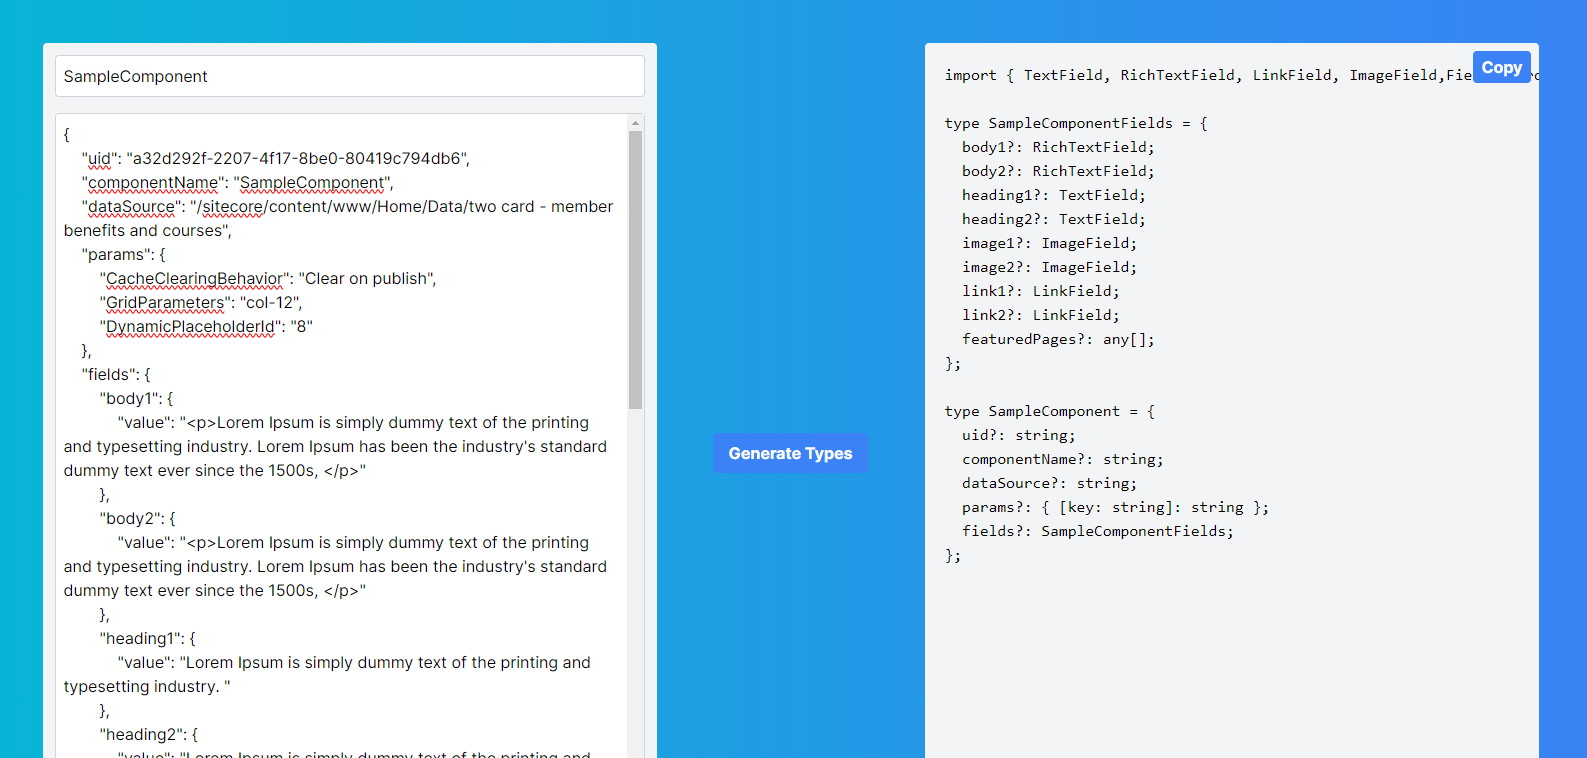1587x758 pixels.
Task: Click "link1?: LinkField;" output line
Action: pyautogui.click(x=1041, y=291)
